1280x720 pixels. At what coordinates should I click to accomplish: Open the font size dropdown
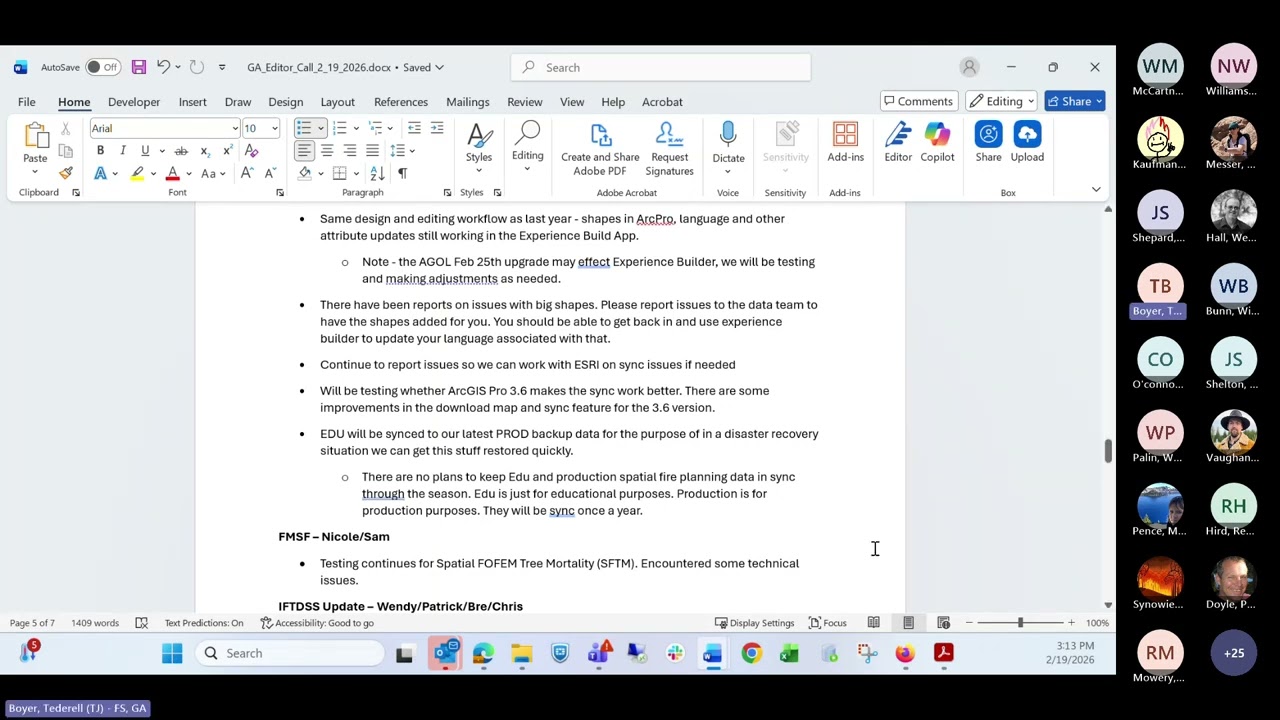274,128
